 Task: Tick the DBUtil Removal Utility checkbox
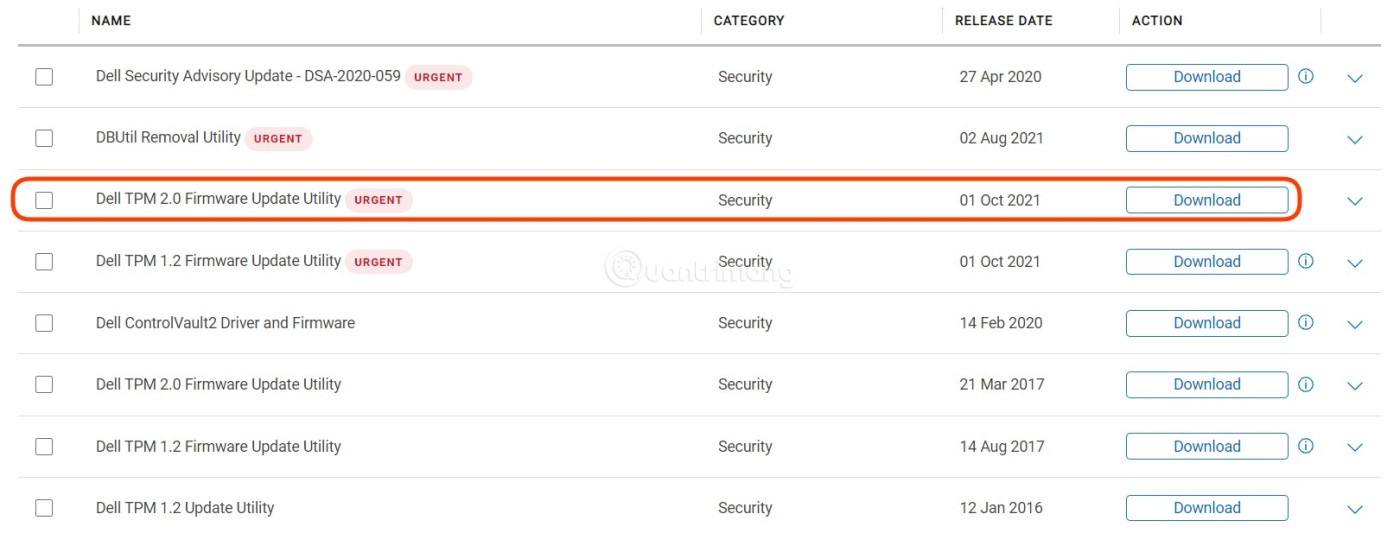click(44, 138)
